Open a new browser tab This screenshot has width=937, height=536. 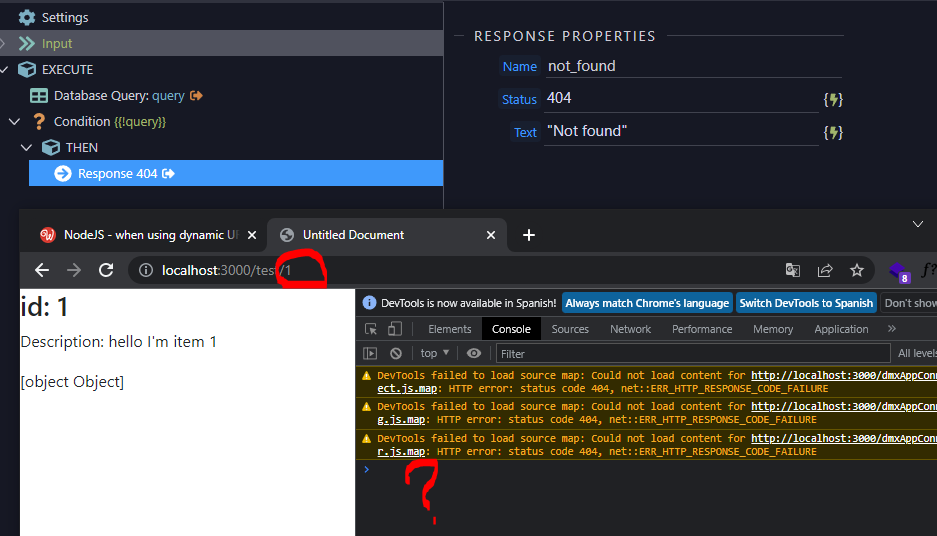pos(529,235)
